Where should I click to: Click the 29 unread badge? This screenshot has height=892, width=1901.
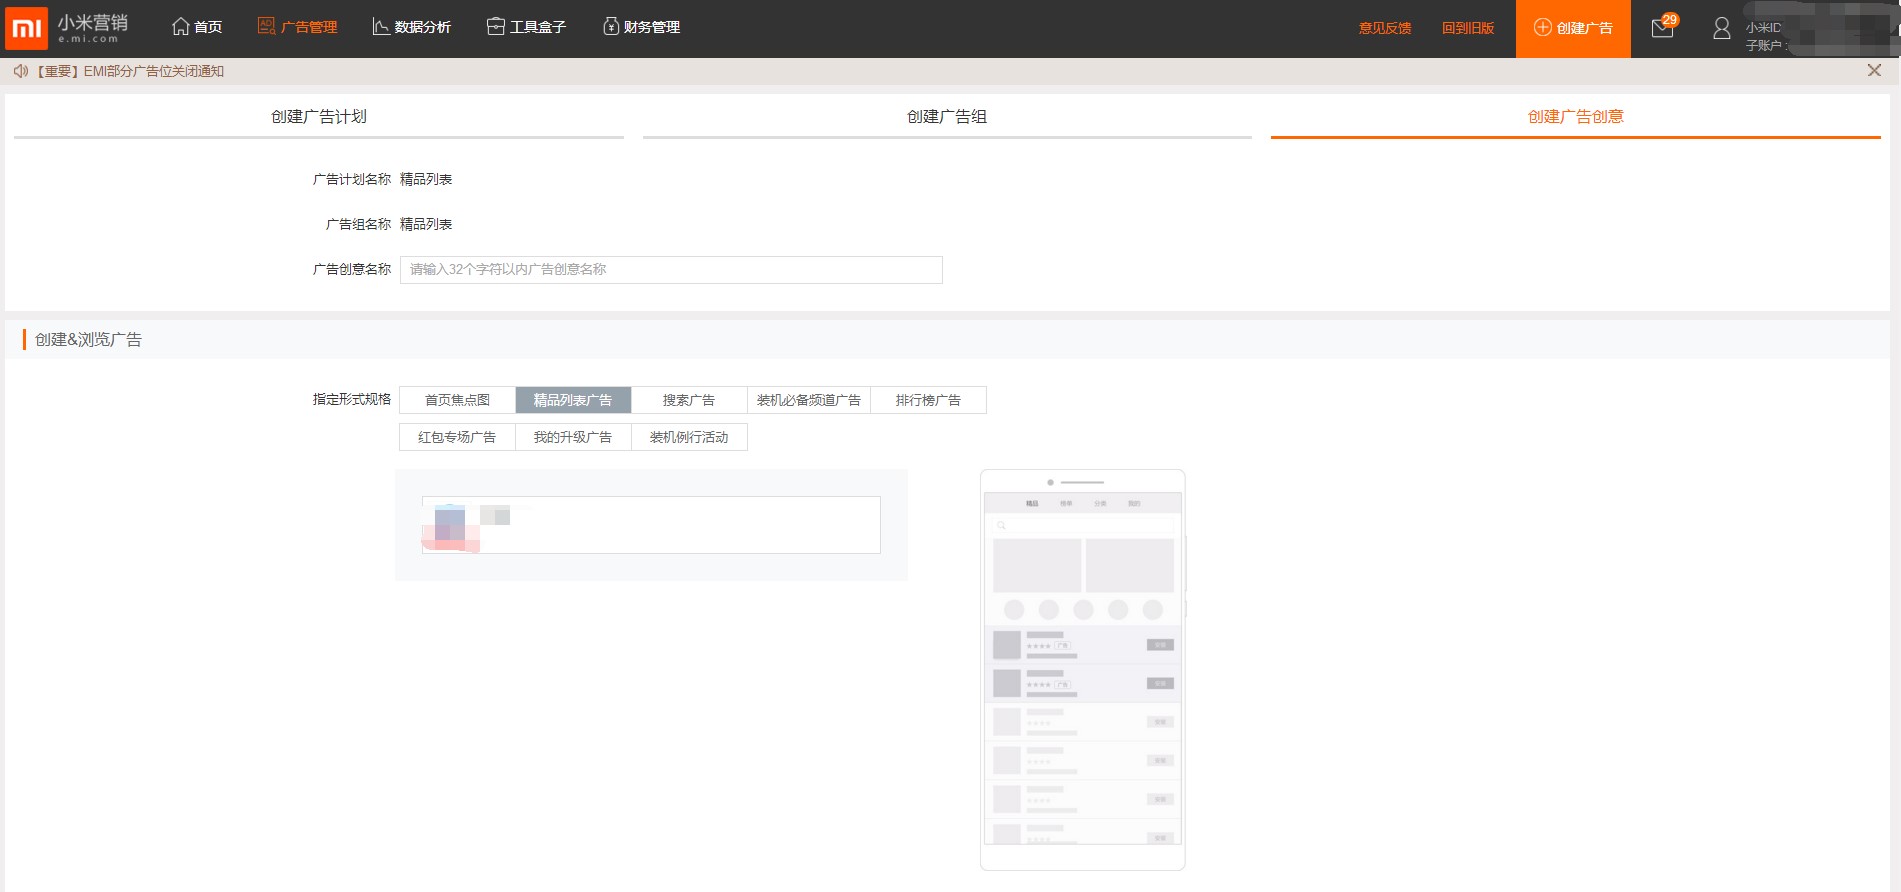click(x=1670, y=20)
